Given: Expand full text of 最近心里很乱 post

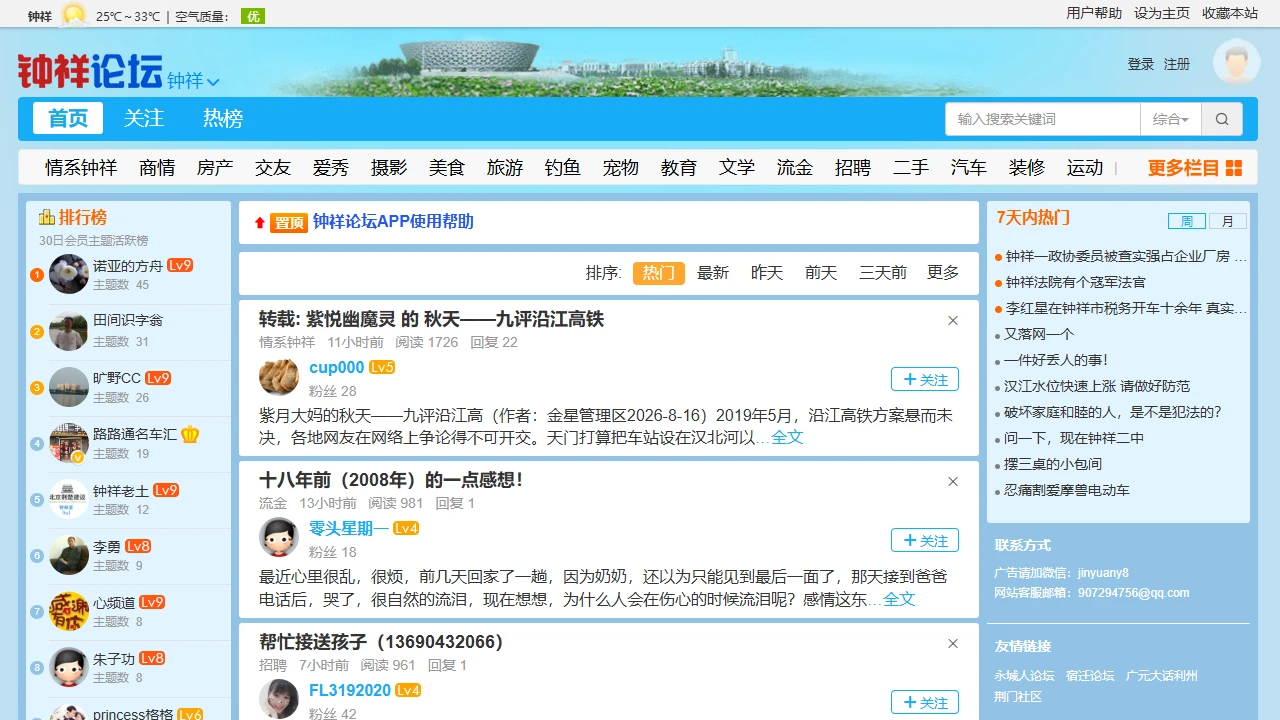Looking at the screenshot, I should (899, 598).
